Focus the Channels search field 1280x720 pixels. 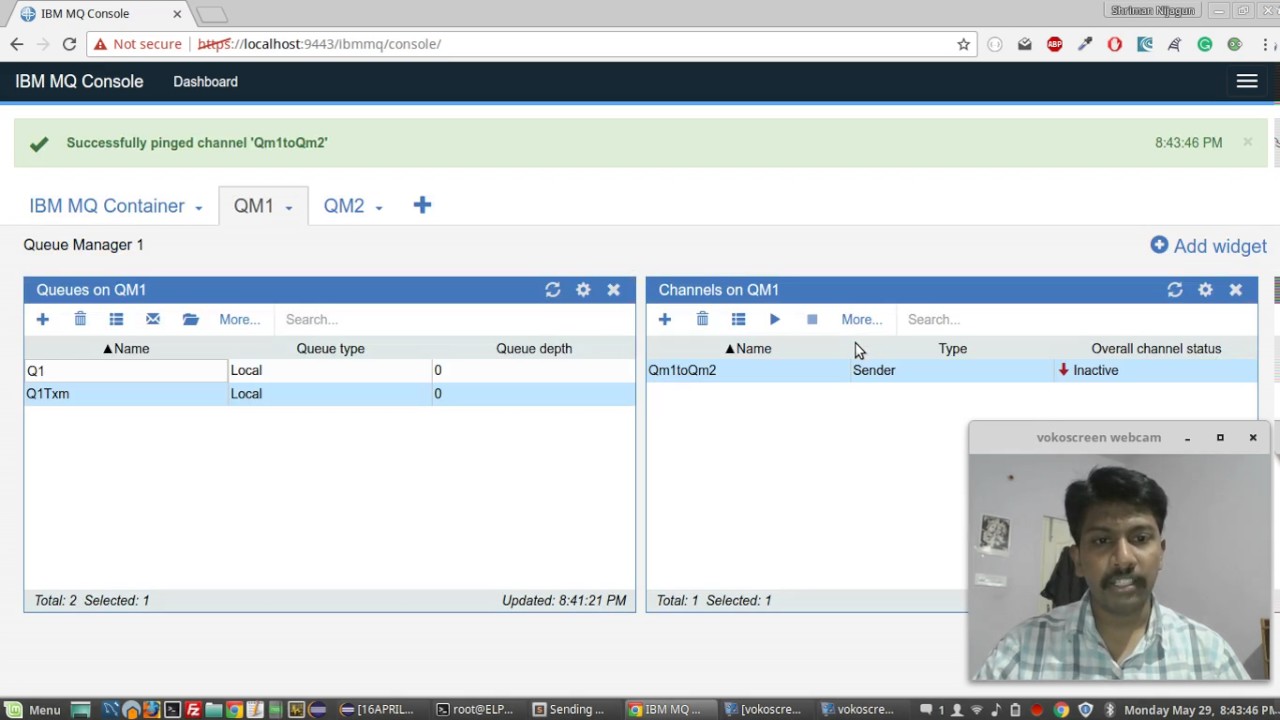(x=1078, y=320)
